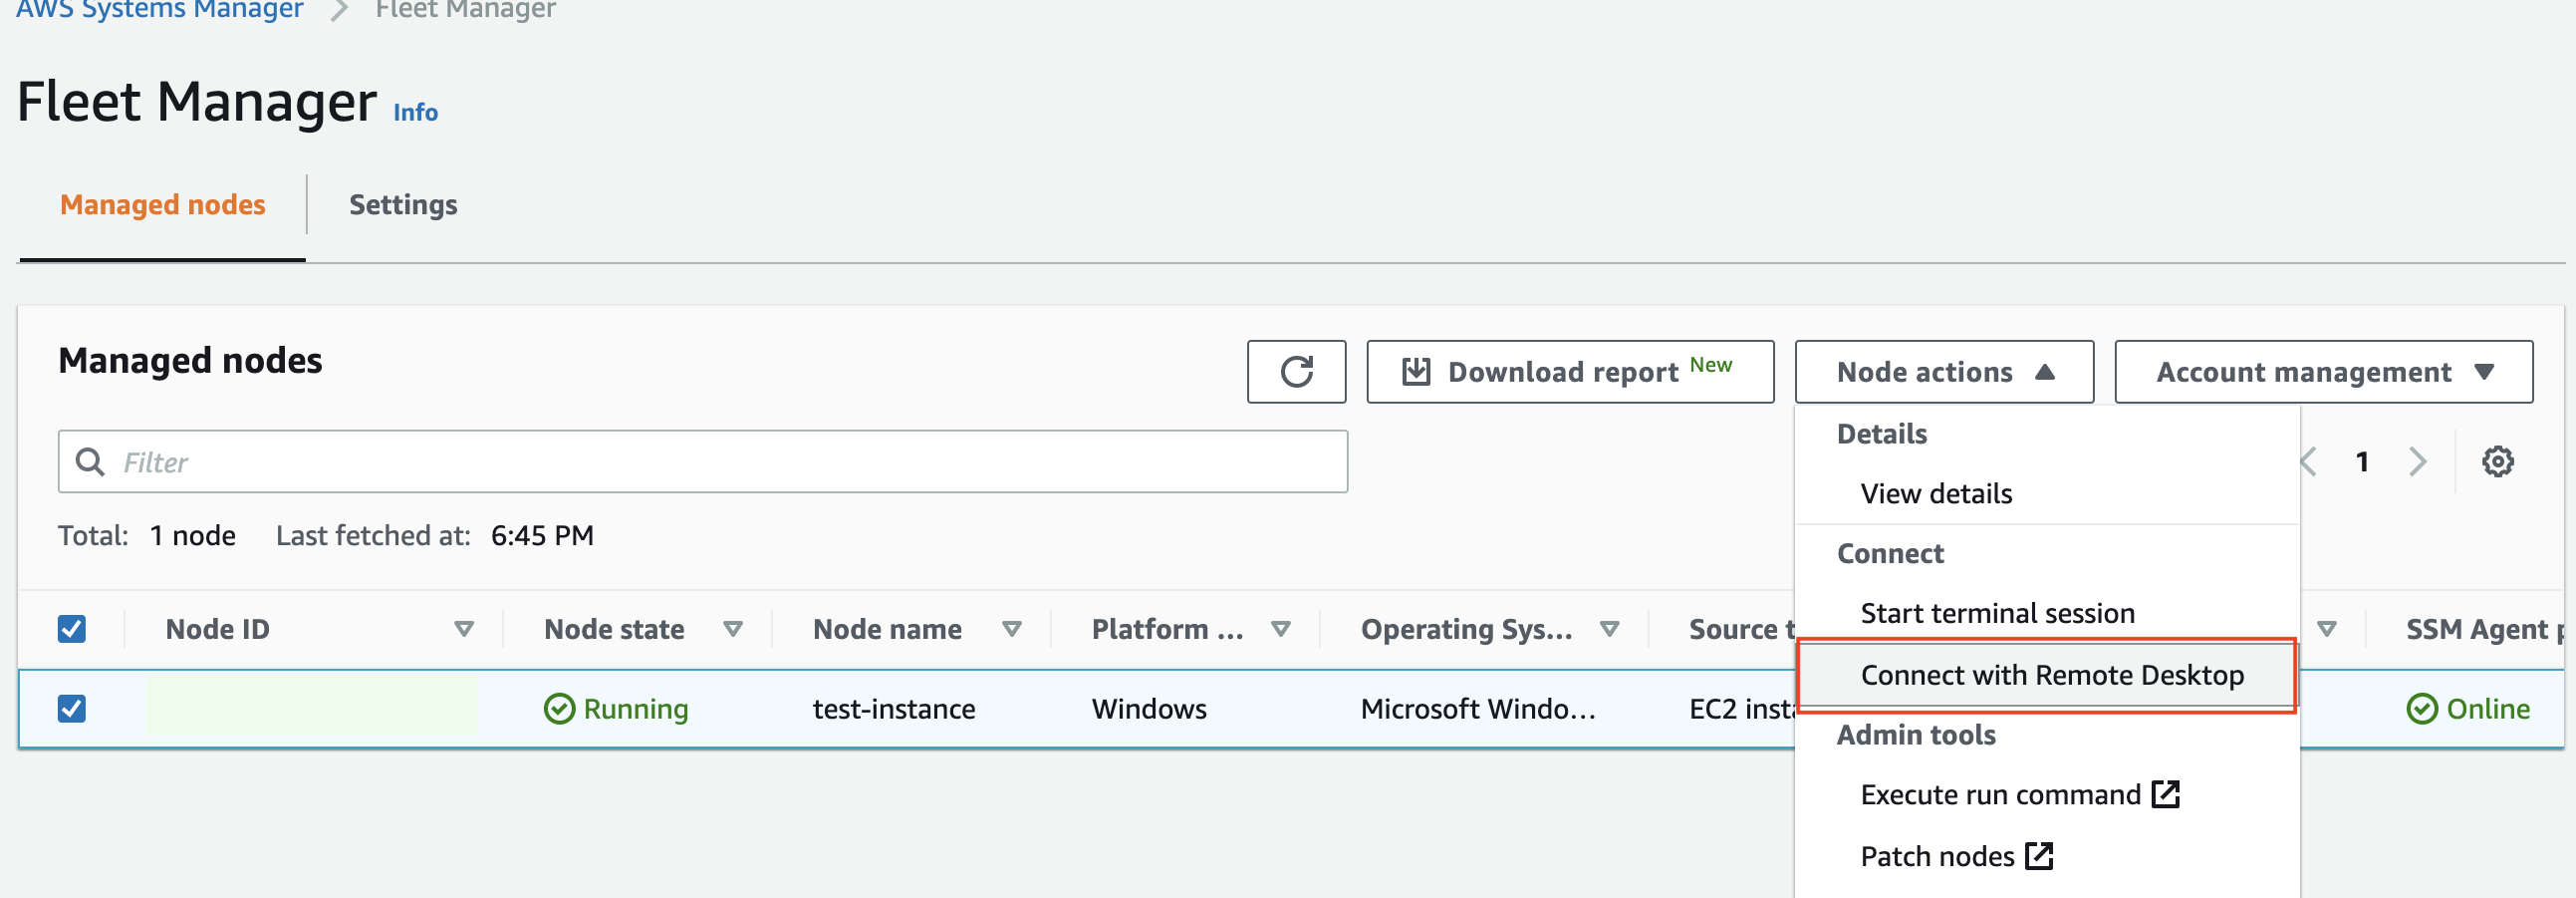The width and height of the screenshot is (2576, 898).
Task: Click the test-instance node name cell
Action: pyautogui.click(x=894, y=709)
